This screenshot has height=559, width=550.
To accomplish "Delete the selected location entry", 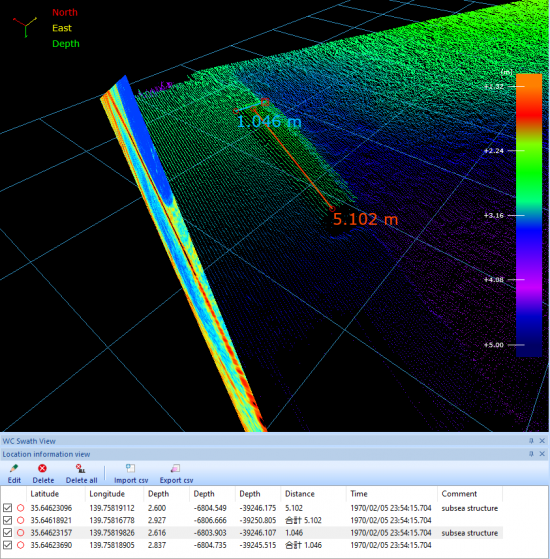I will pyautogui.click(x=42, y=468).
